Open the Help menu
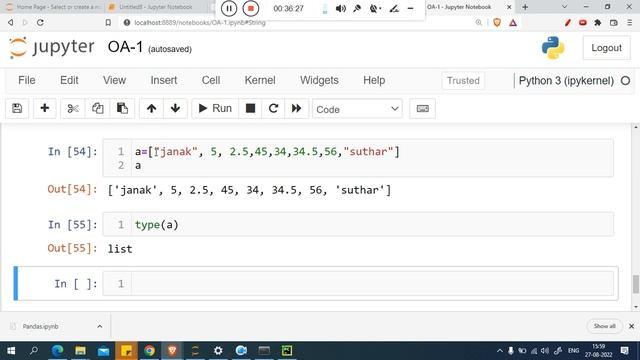The image size is (640, 360). coord(374,80)
